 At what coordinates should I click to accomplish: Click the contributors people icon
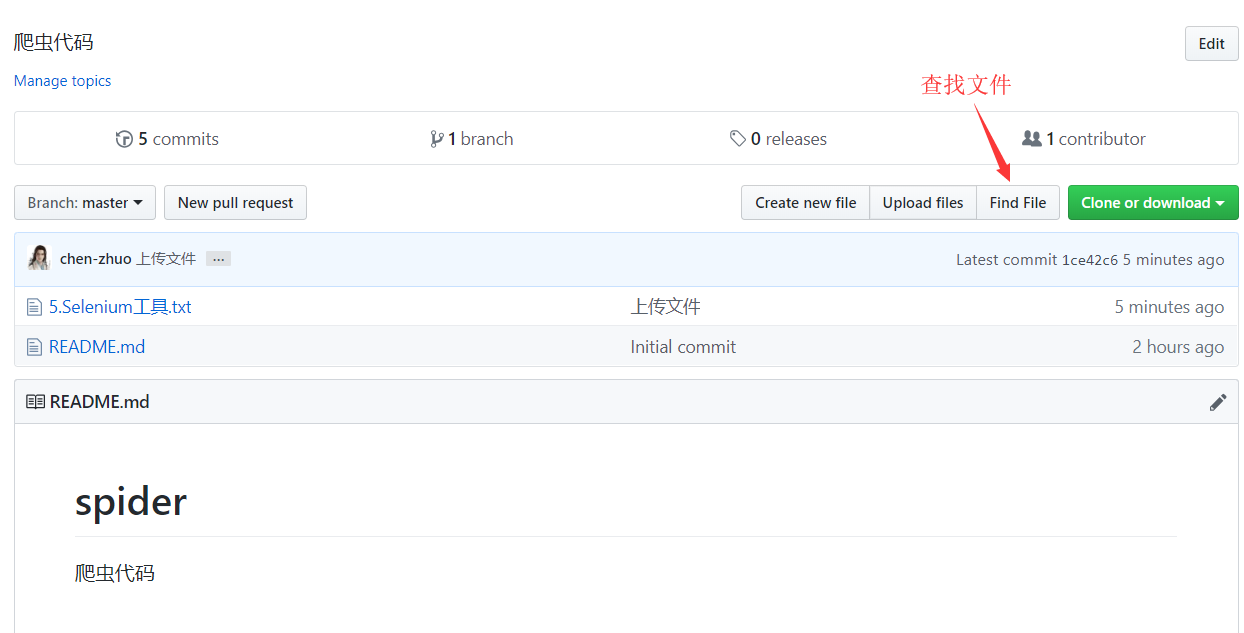pos(1031,139)
